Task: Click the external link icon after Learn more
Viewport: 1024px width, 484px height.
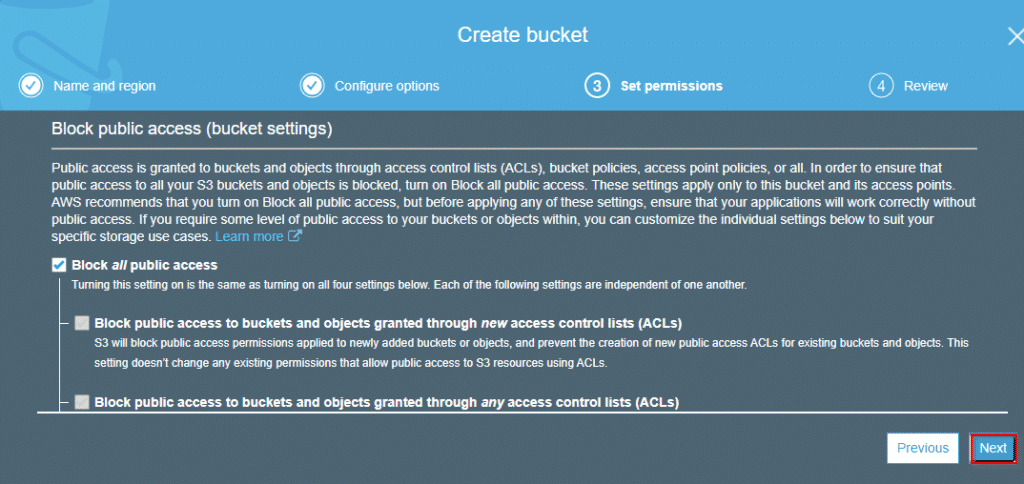Action: tap(295, 236)
